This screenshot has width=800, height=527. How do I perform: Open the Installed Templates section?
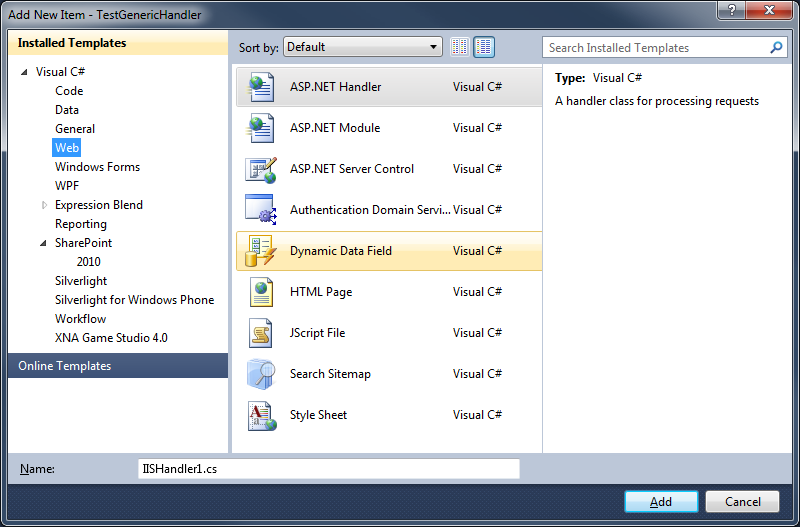pyautogui.click(x=118, y=43)
